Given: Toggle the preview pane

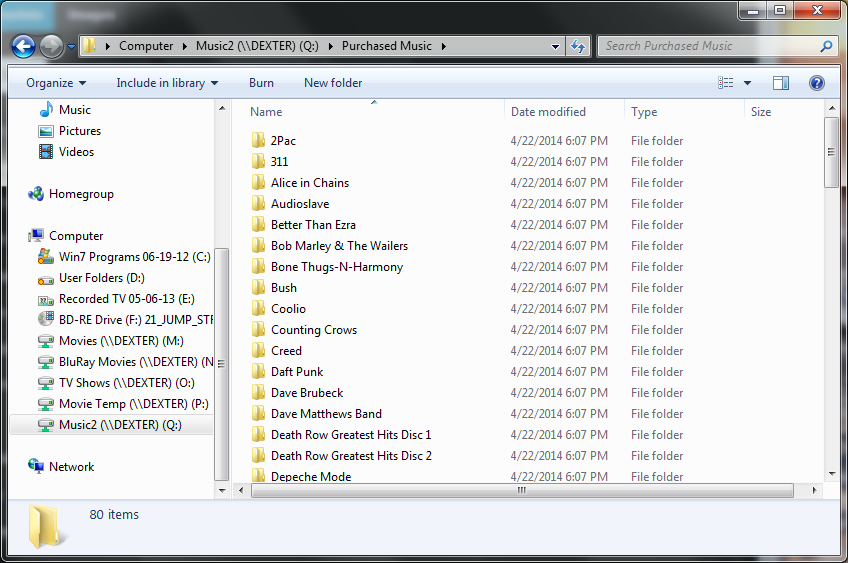Looking at the screenshot, I should [781, 83].
